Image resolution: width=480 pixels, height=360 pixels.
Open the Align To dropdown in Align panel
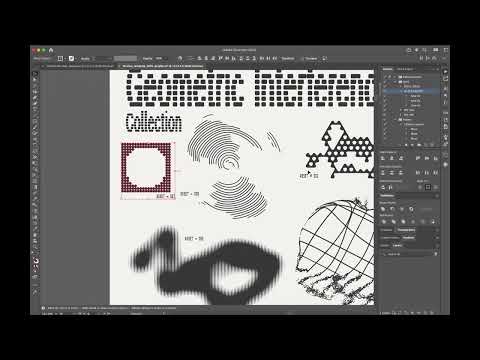point(428,187)
